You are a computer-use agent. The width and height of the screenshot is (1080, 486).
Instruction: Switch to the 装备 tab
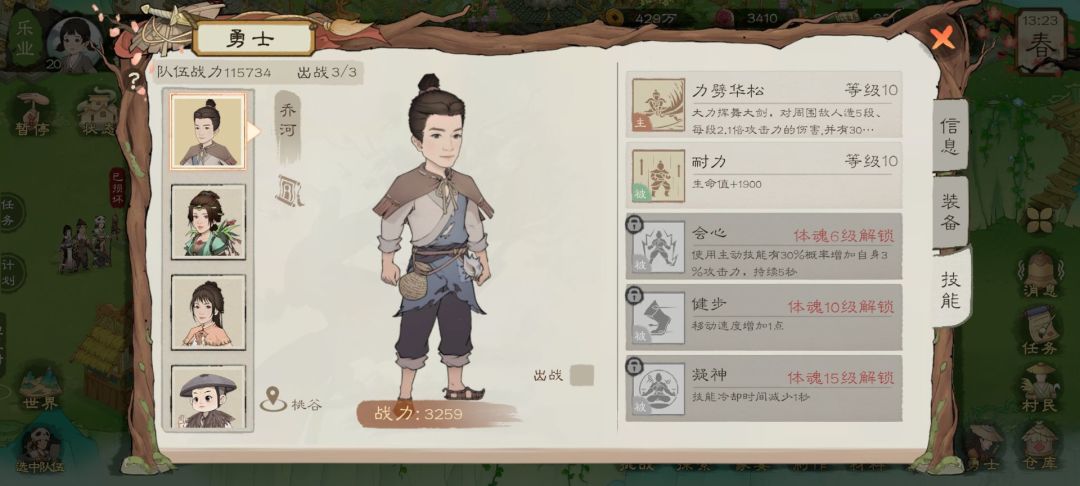(951, 211)
